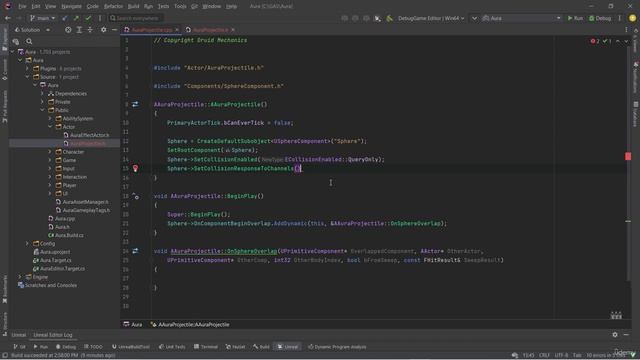Open Dynamic Program Analysis tool window
The width and height of the screenshot is (640, 360).
(x=337, y=347)
